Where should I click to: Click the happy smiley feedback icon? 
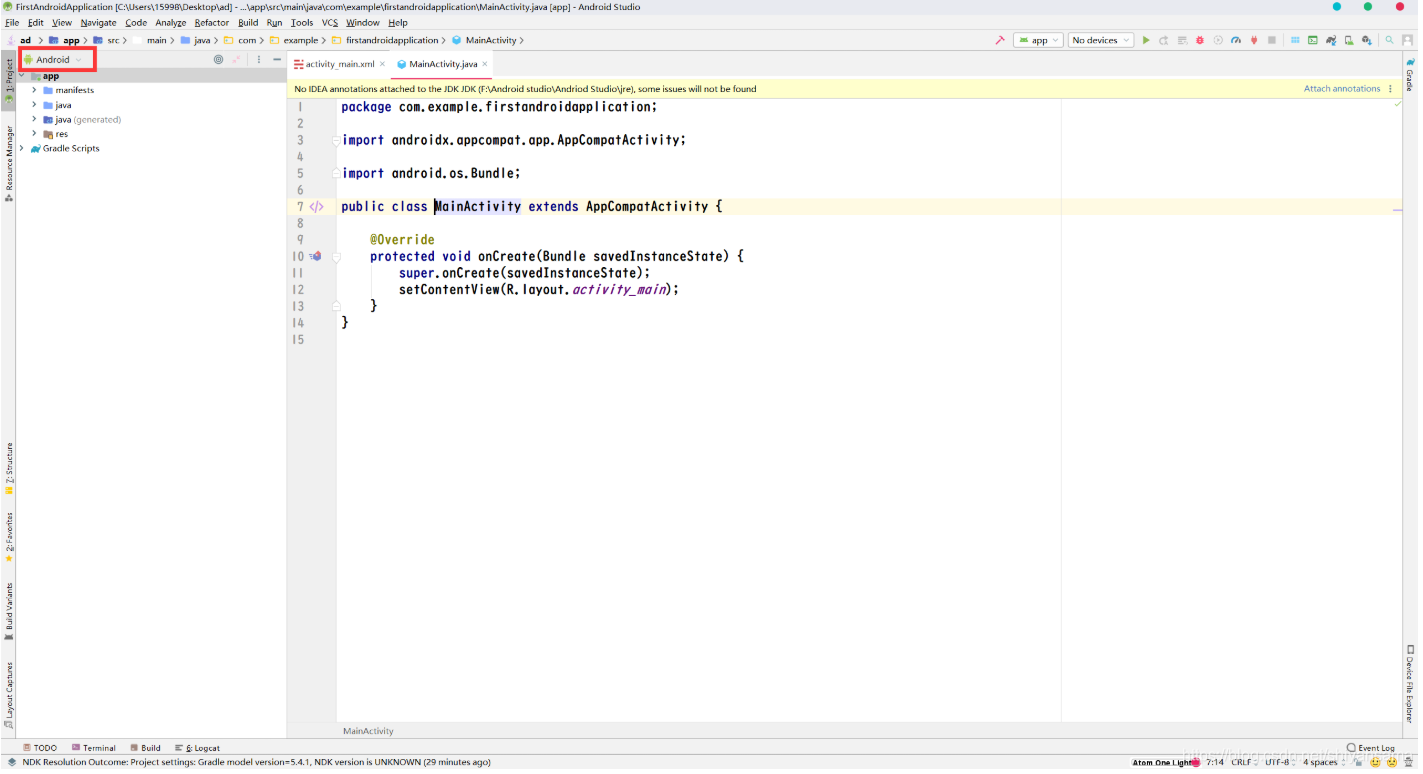click(x=1375, y=762)
